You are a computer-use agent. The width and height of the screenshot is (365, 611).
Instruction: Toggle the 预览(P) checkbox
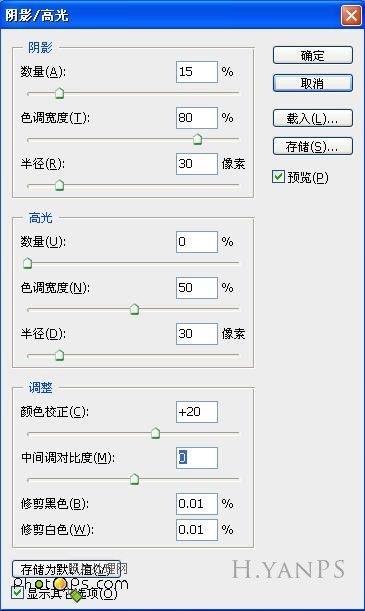[278, 177]
